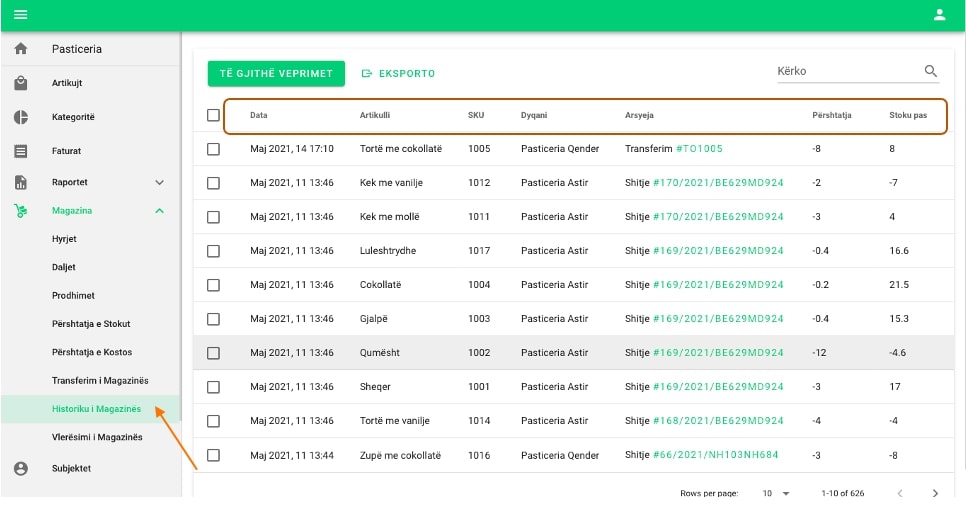Click the Të Gjithë Veprimet button
Image resolution: width=966 pixels, height=518 pixels.
pyautogui.click(x=276, y=73)
